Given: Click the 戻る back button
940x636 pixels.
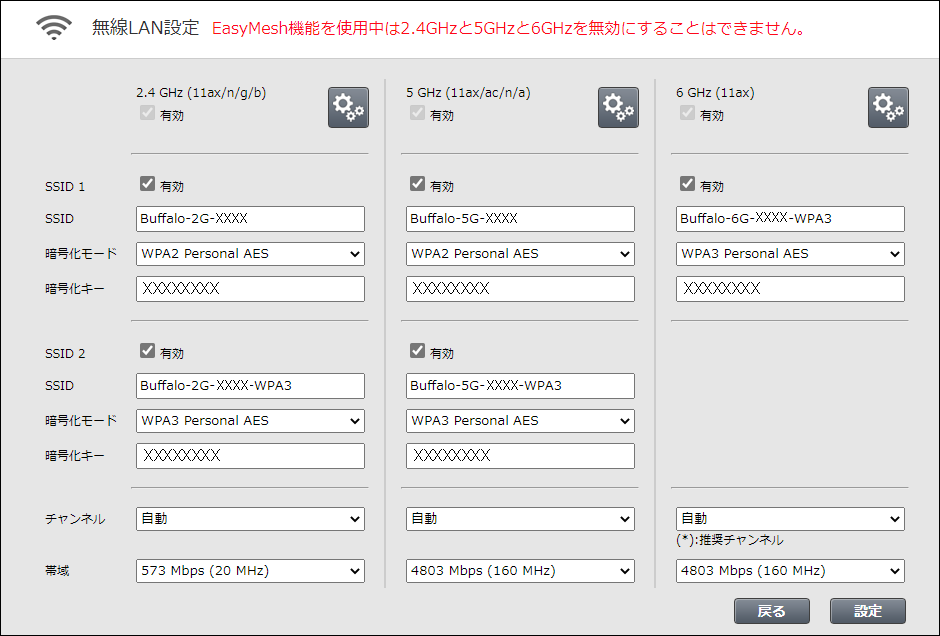Looking at the screenshot, I should click(772, 611).
